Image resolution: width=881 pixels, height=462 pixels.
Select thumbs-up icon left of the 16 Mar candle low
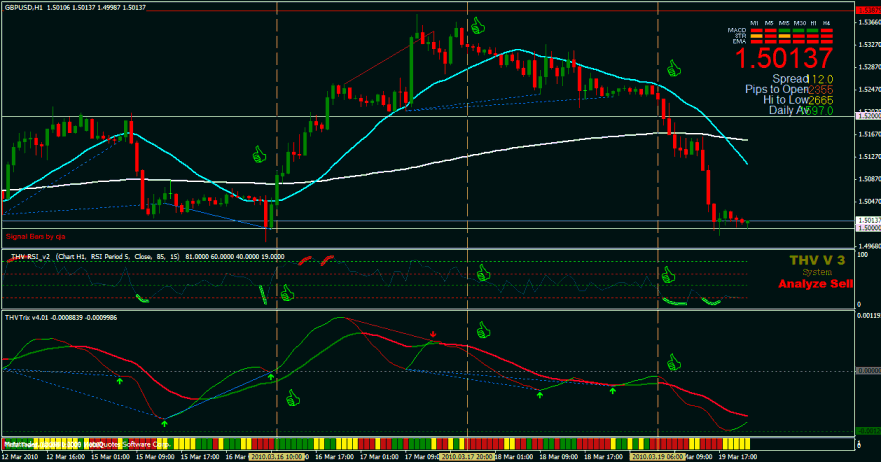tap(259, 154)
